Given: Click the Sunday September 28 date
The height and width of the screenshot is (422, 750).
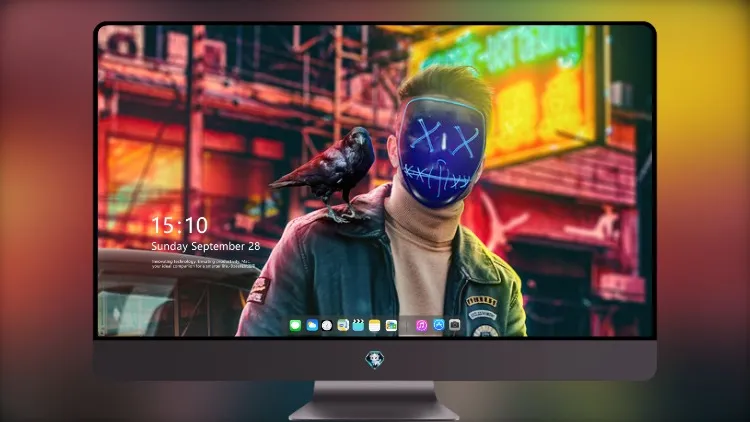Looking at the screenshot, I should point(206,246).
